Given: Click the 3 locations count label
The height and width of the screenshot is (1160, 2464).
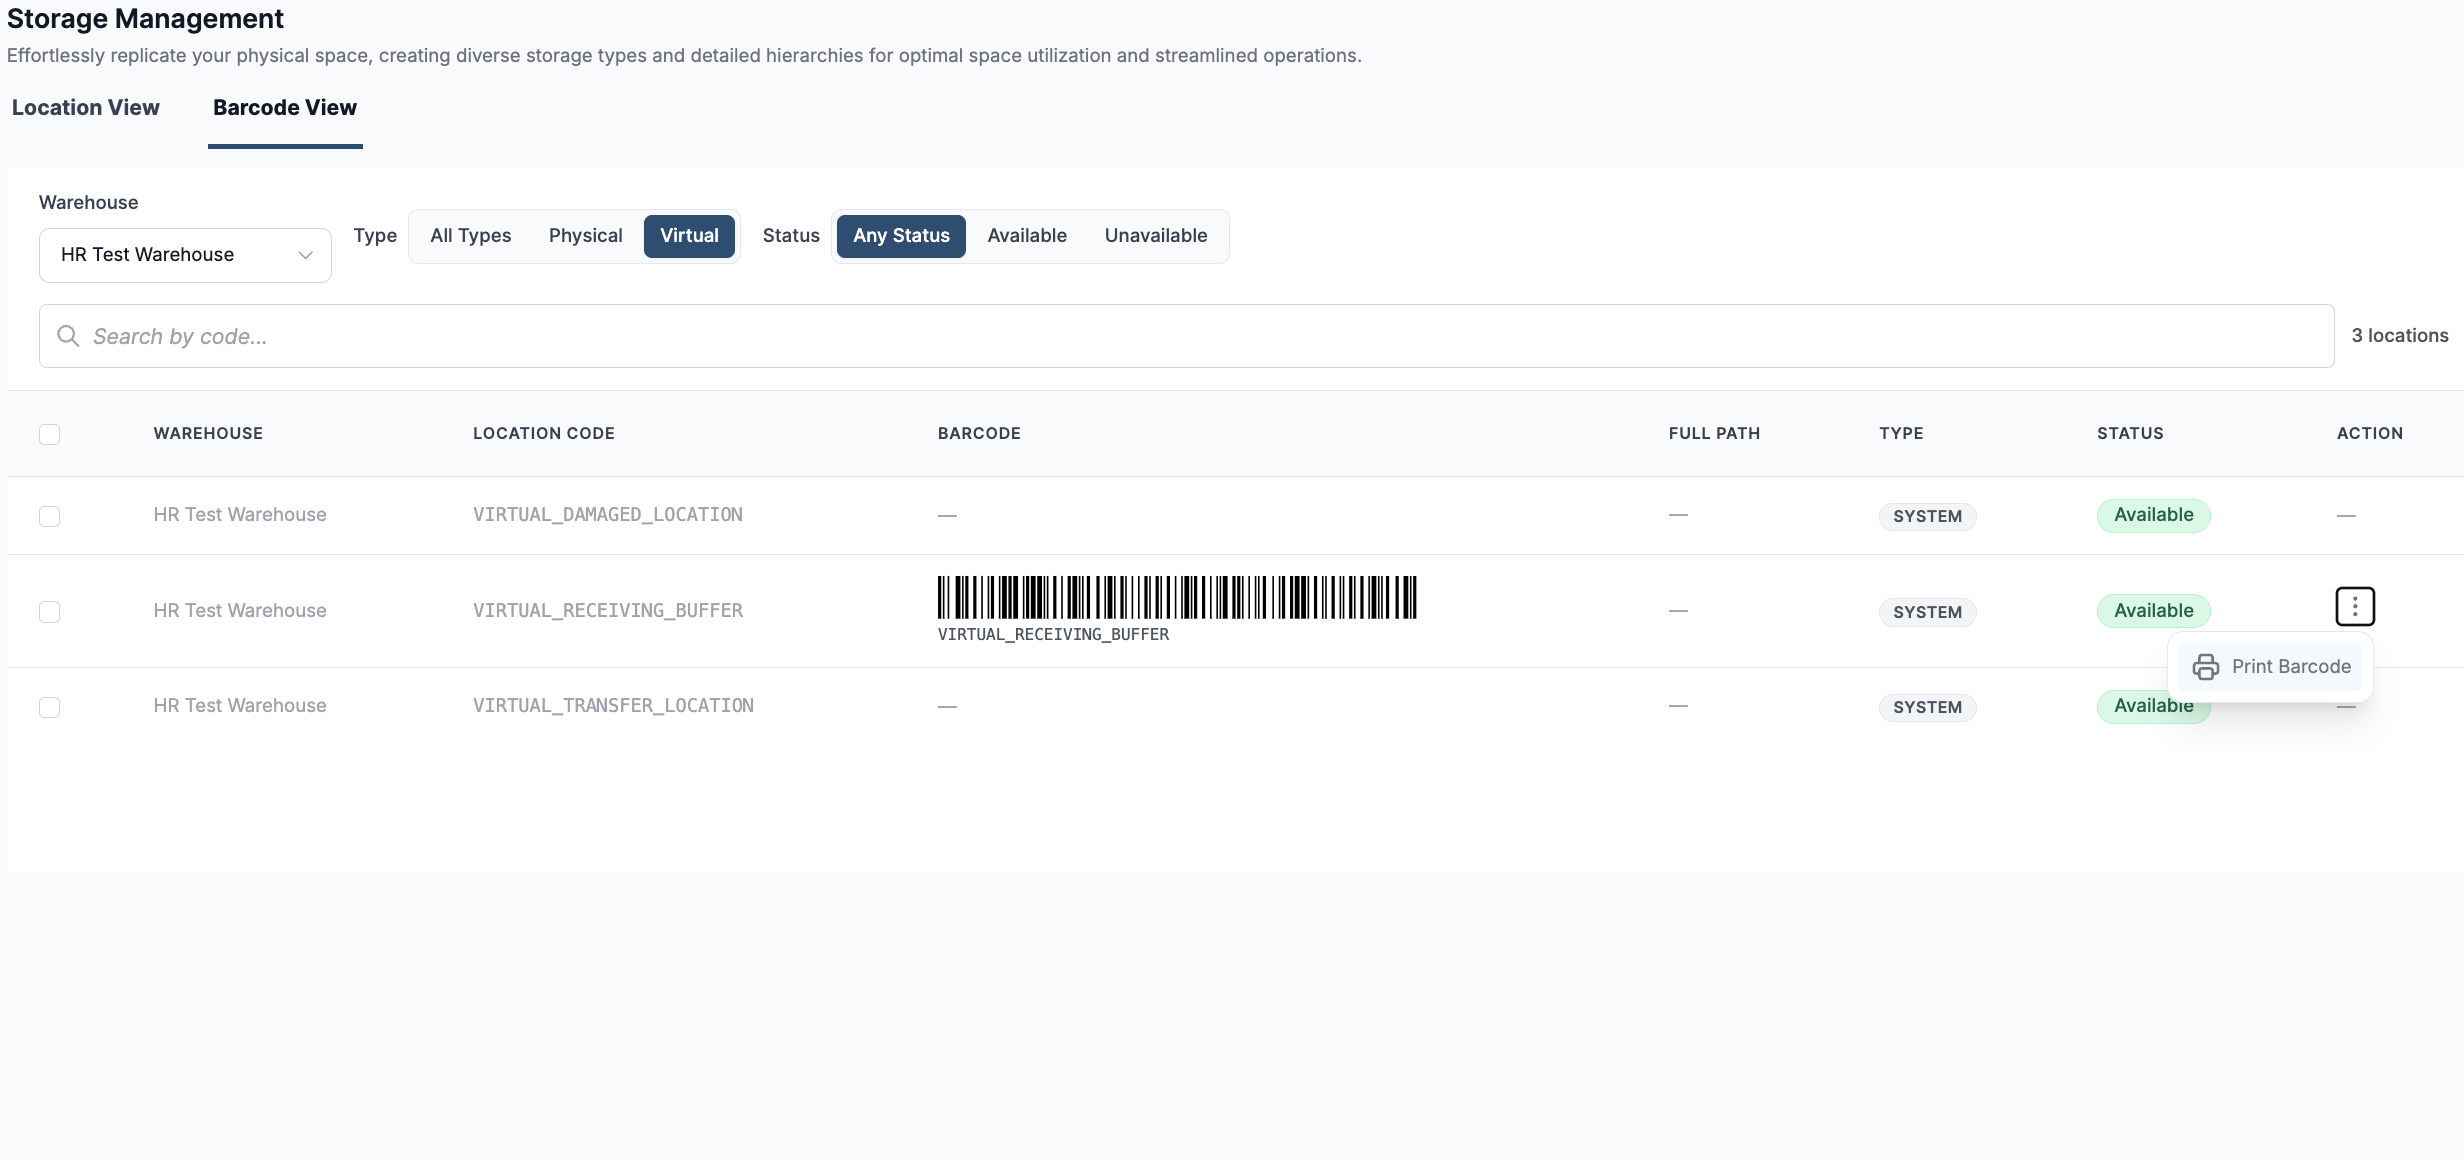Looking at the screenshot, I should (2399, 336).
